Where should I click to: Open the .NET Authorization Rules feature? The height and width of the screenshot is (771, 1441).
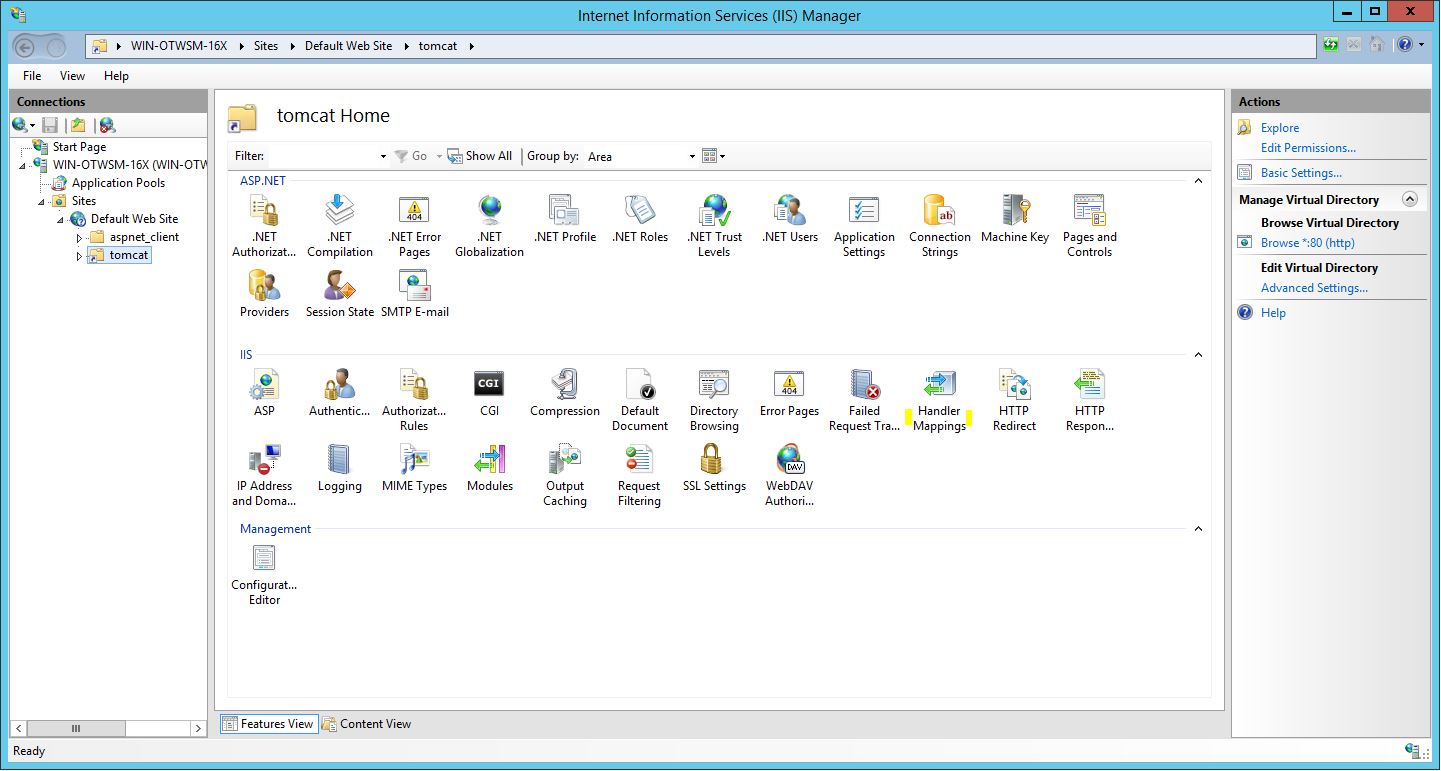(264, 226)
